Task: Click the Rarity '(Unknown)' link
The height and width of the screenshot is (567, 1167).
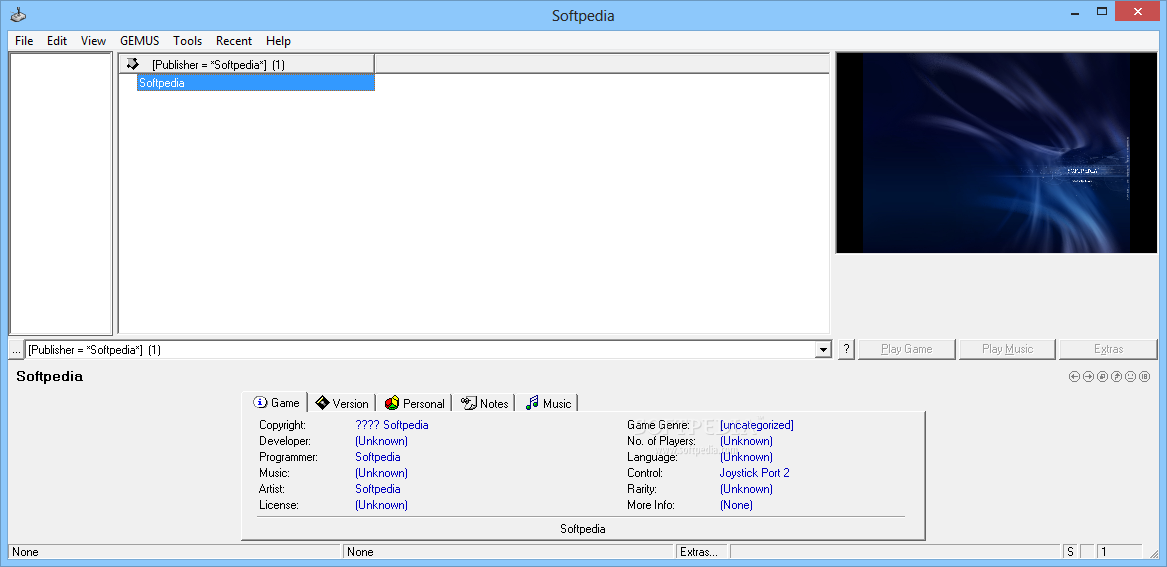Action: (746, 489)
